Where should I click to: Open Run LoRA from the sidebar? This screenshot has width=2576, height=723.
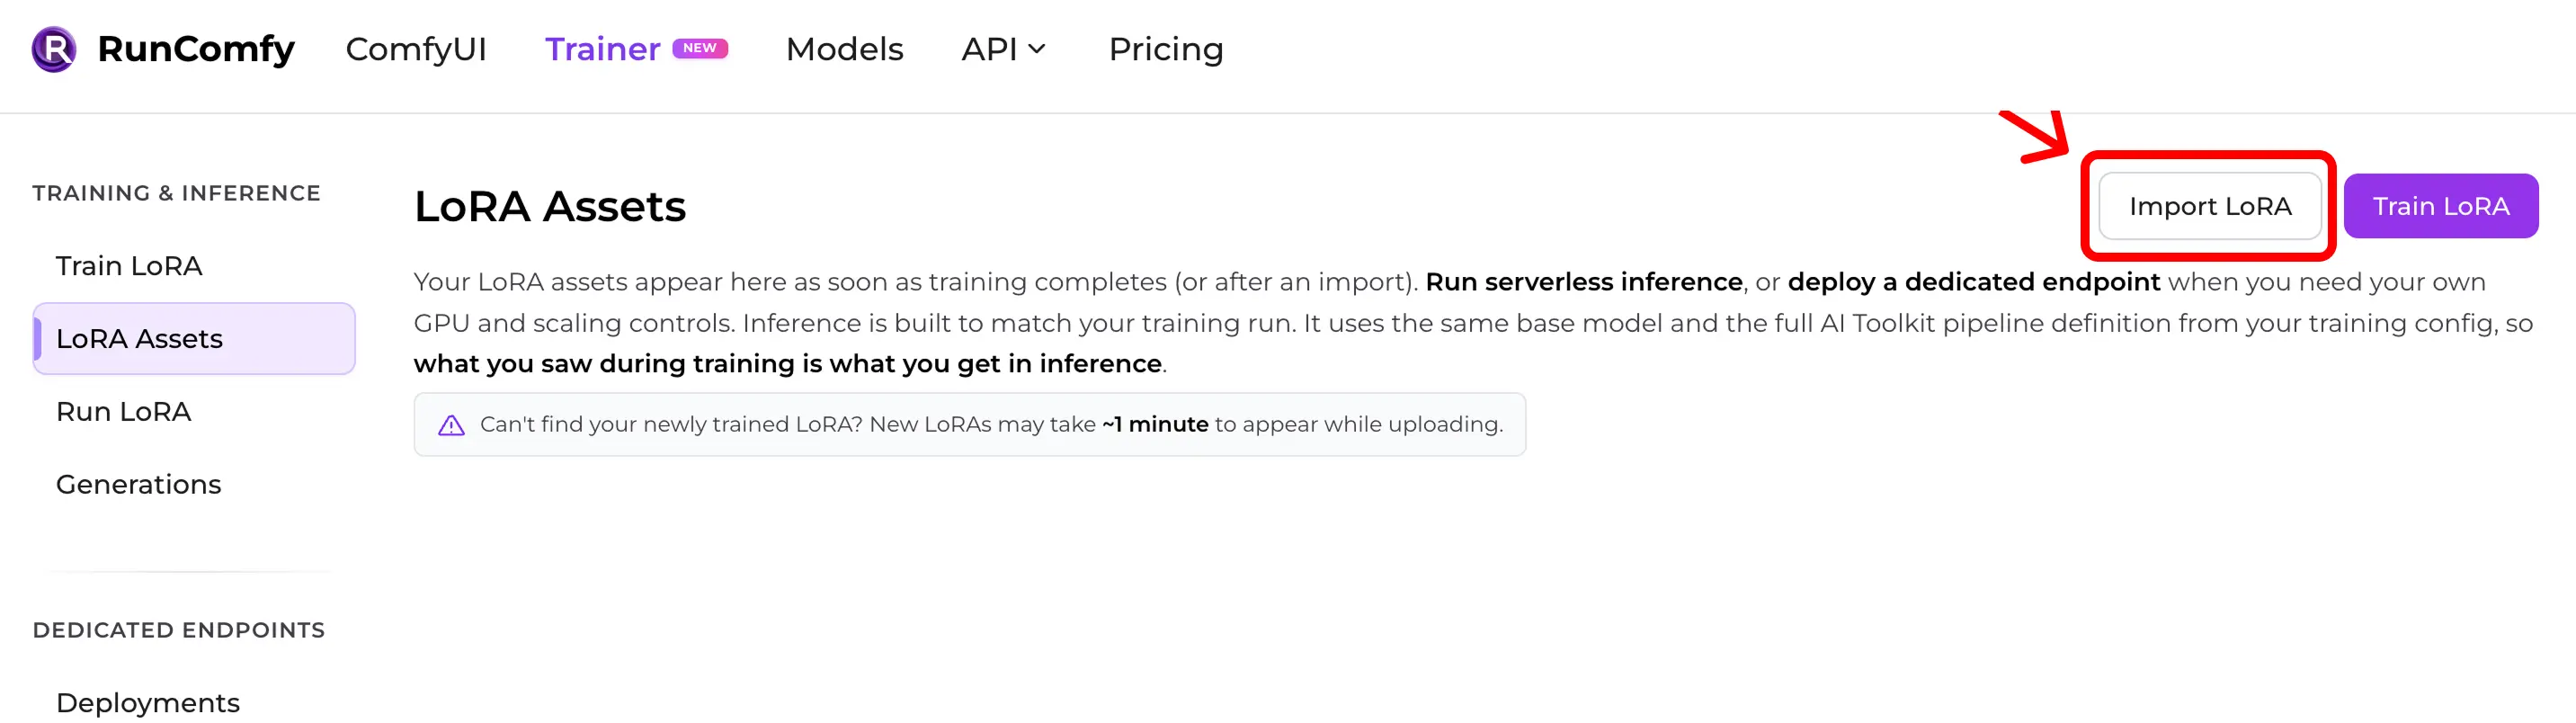click(x=123, y=411)
